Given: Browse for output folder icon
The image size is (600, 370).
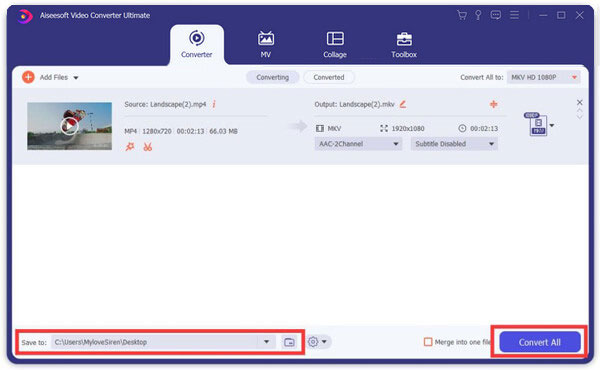Looking at the screenshot, I should pos(289,342).
